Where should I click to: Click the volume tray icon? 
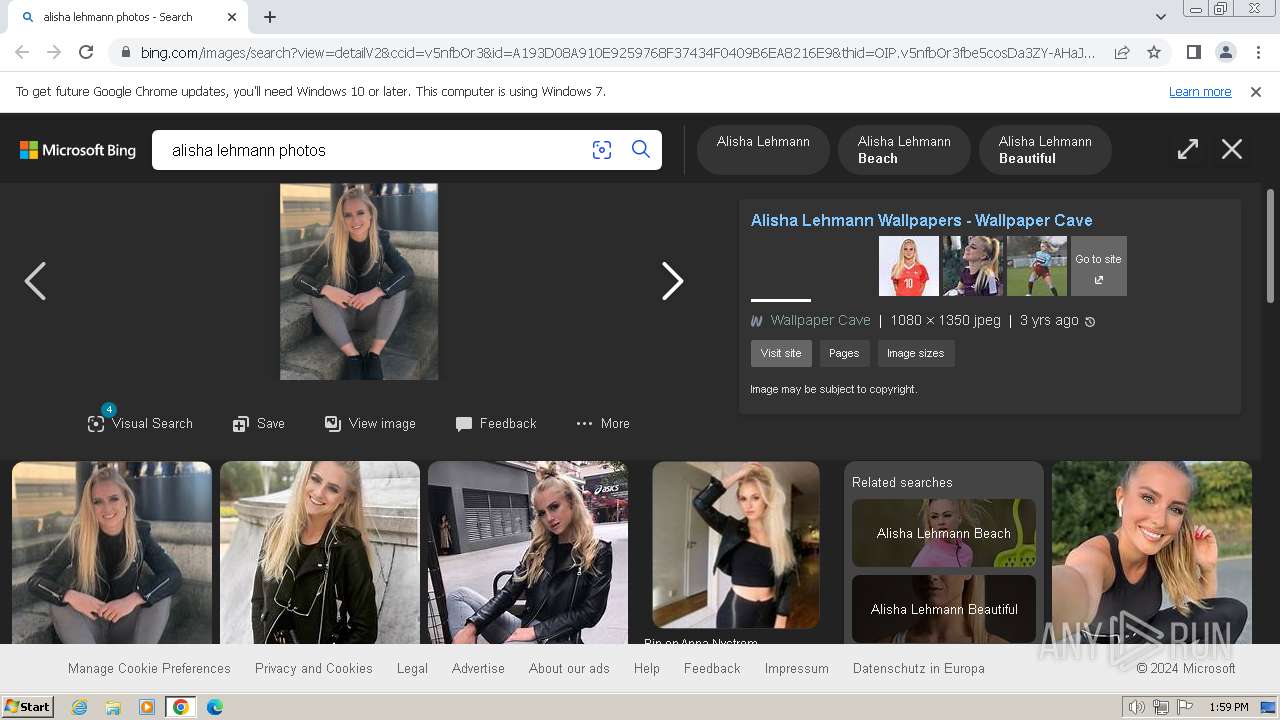click(1137, 707)
